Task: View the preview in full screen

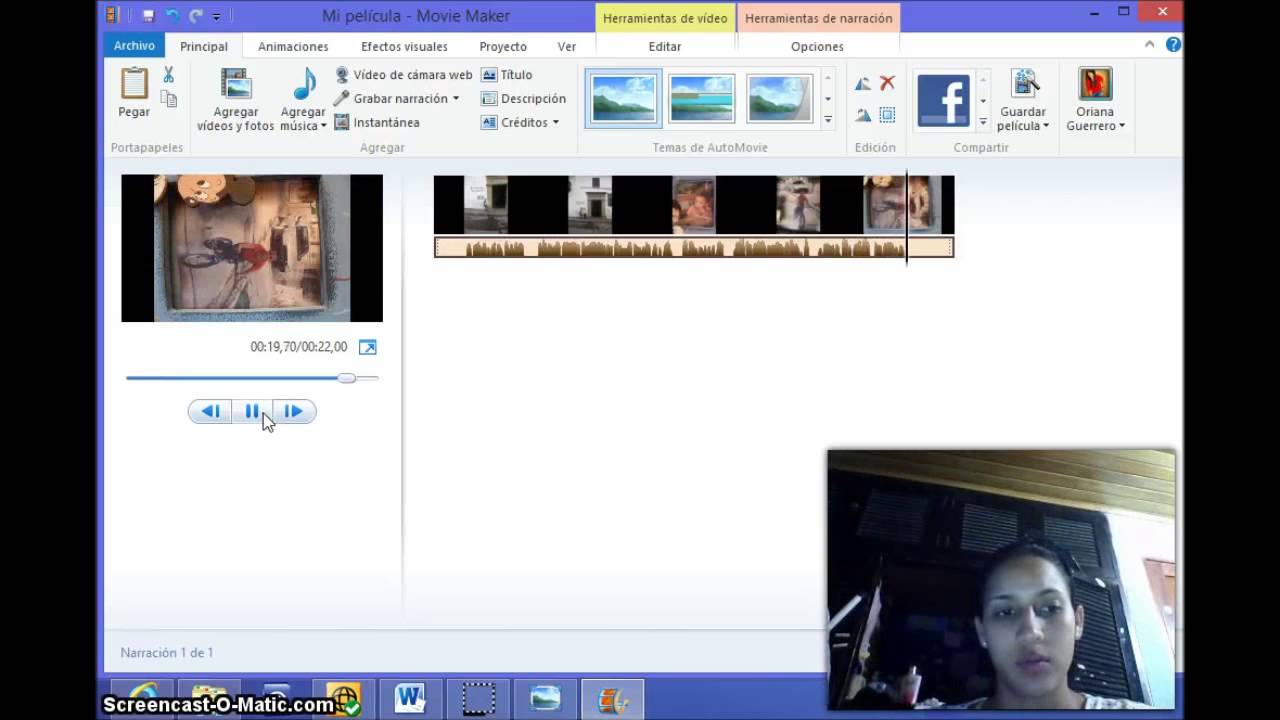Action: click(368, 347)
